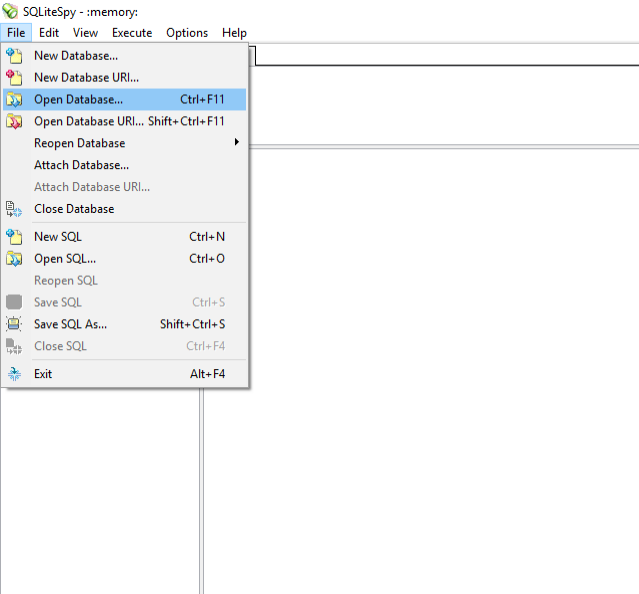
Task: Open the File menu
Action: click(x=16, y=33)
